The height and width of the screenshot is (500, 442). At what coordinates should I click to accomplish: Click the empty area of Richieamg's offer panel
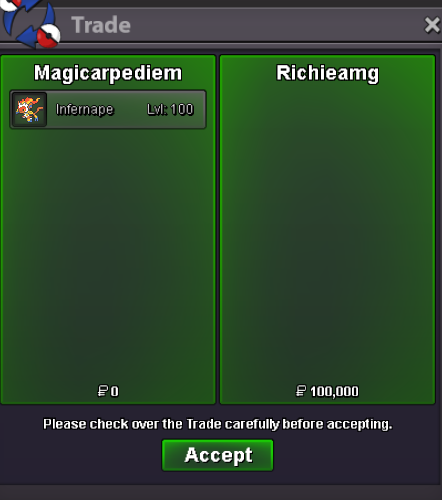click(x=327, y=233)
